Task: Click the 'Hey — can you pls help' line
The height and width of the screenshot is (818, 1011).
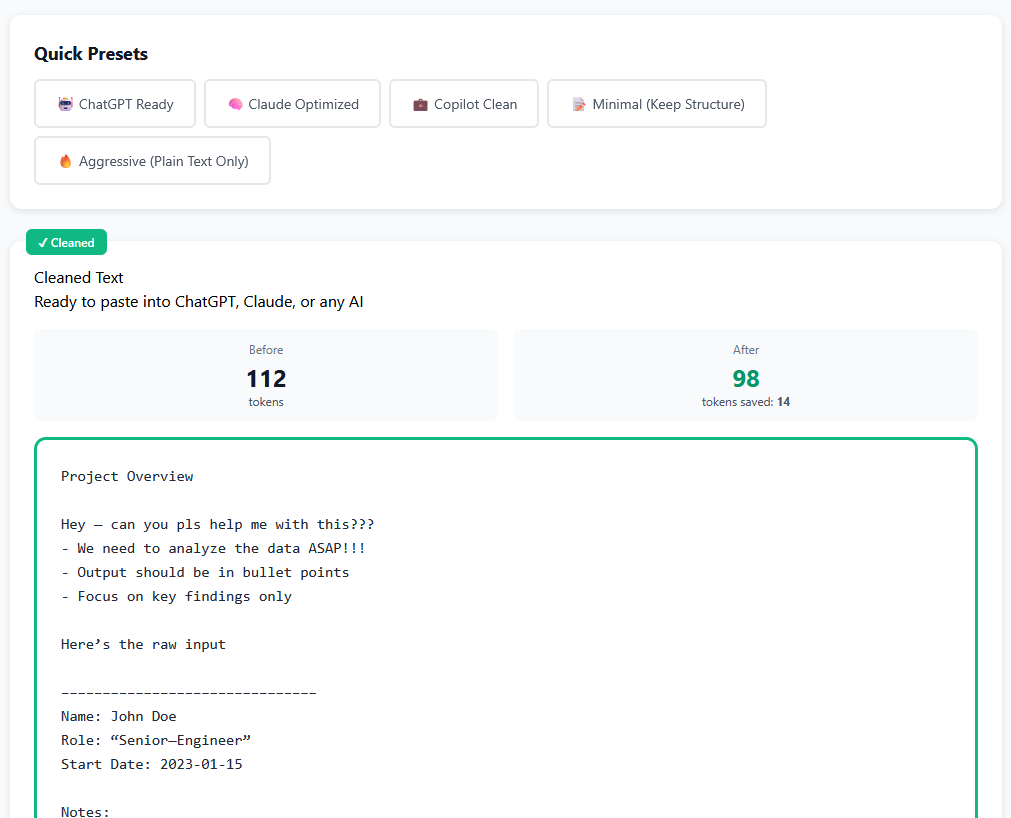Action: [x=217, y=525]
